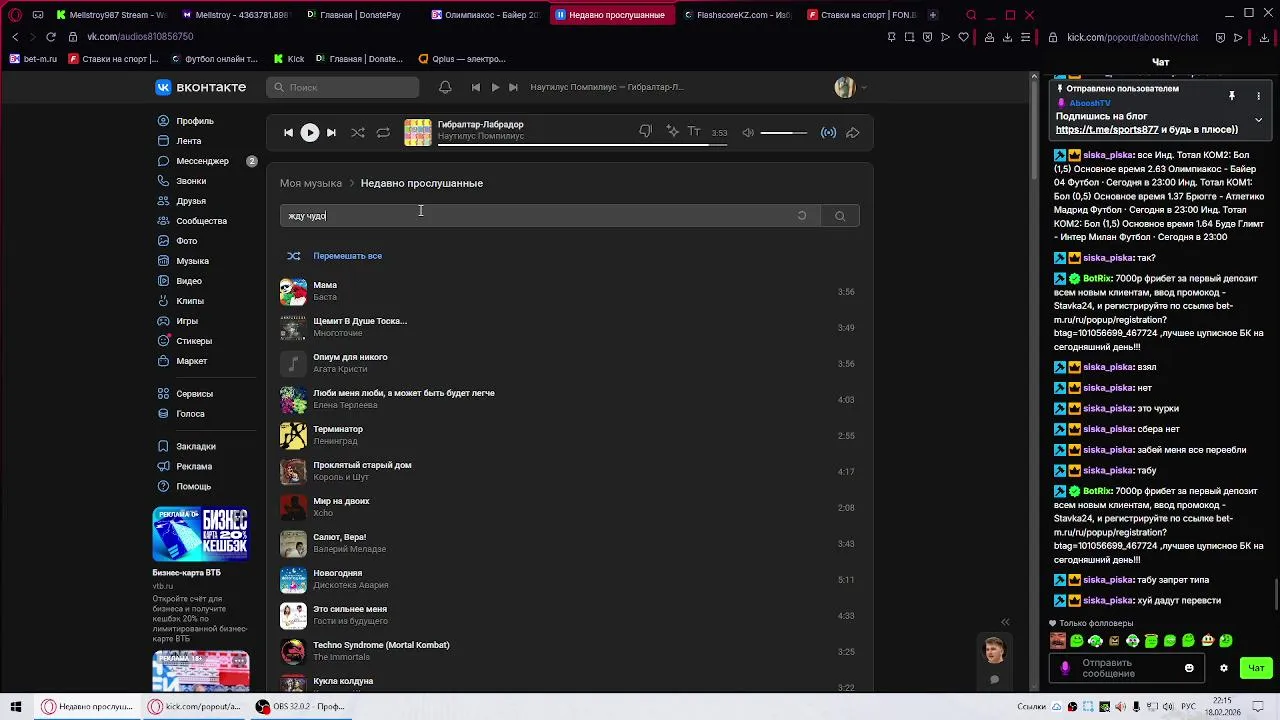
Task: Mute audio with the player speaker icon
Action: click(748, 132)
